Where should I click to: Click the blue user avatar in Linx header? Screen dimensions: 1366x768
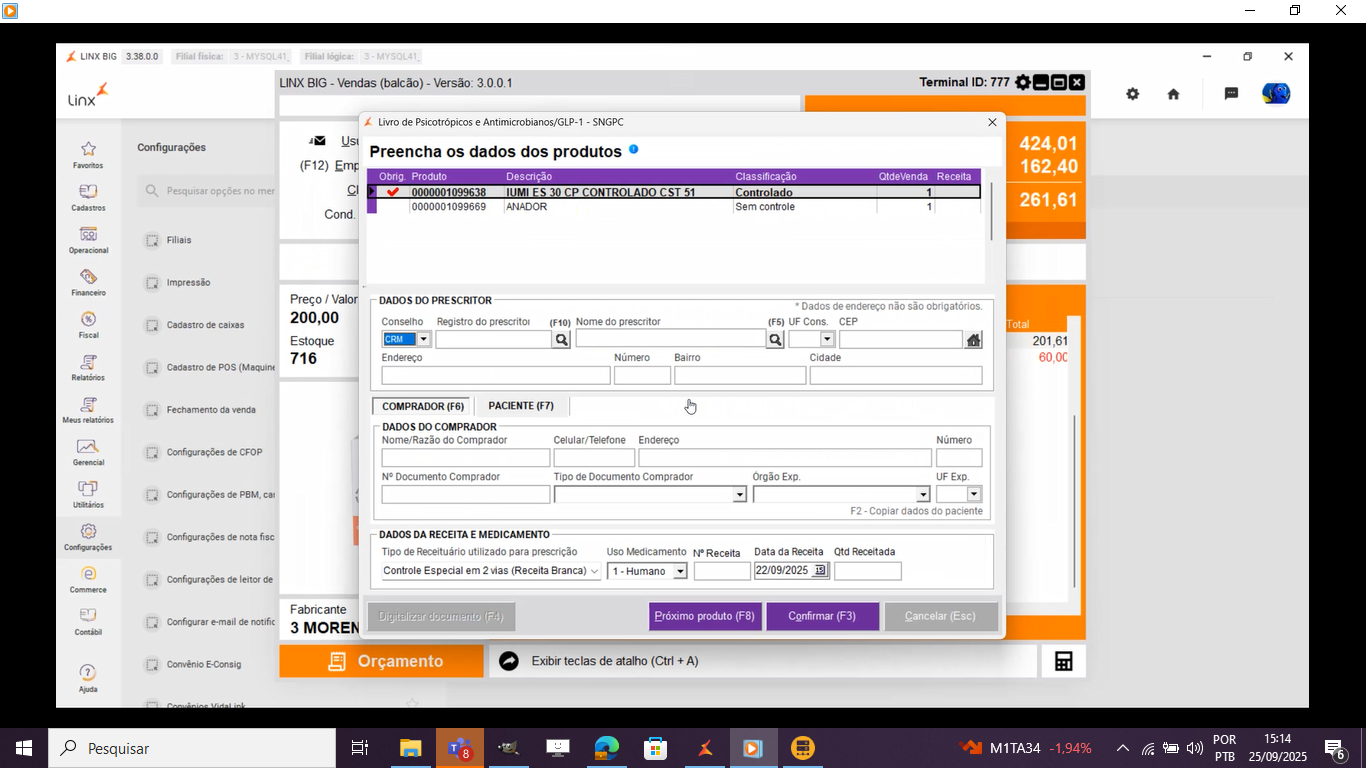coord(1276,93)
